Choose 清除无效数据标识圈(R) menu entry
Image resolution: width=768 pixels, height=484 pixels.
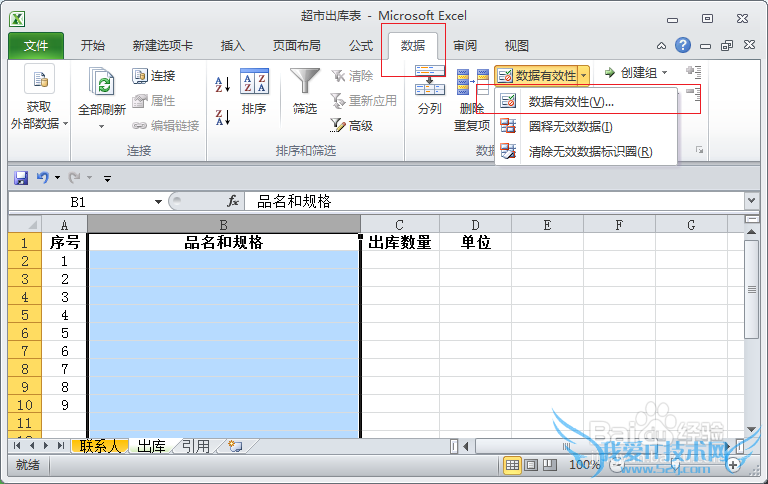[x=586, y=152]
